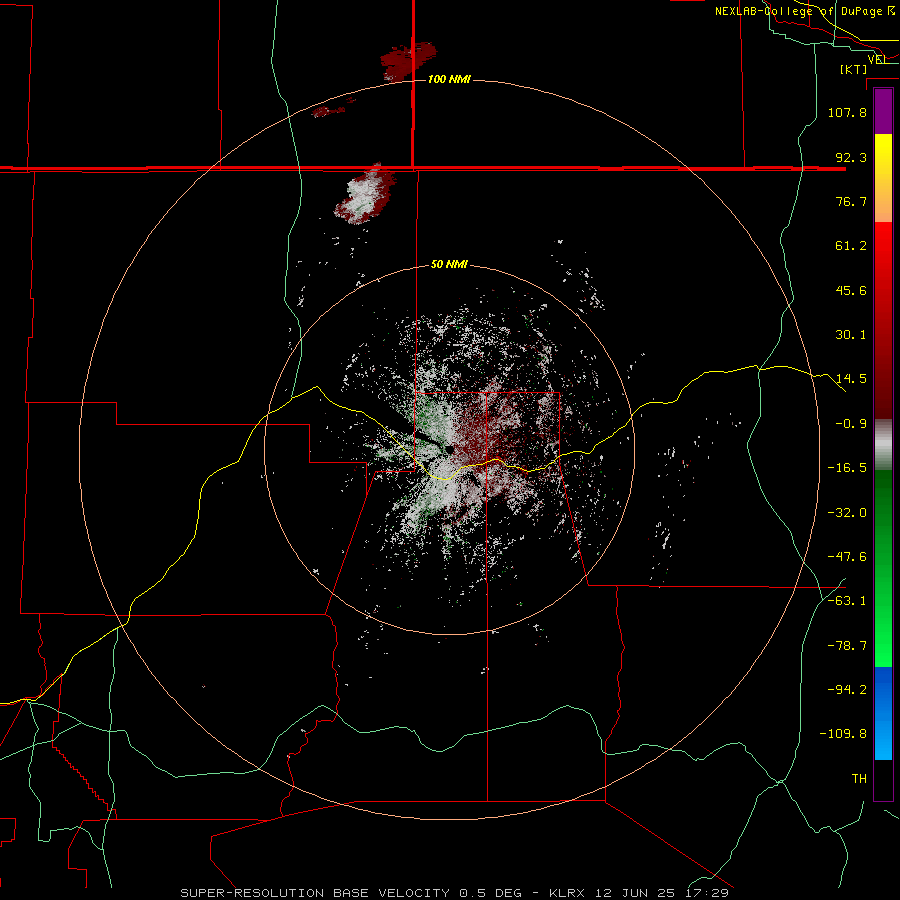This screenshot has height=900, width=900.
Task: Click the KLRX station identifier in caption
Action: (x=569, y=893)
